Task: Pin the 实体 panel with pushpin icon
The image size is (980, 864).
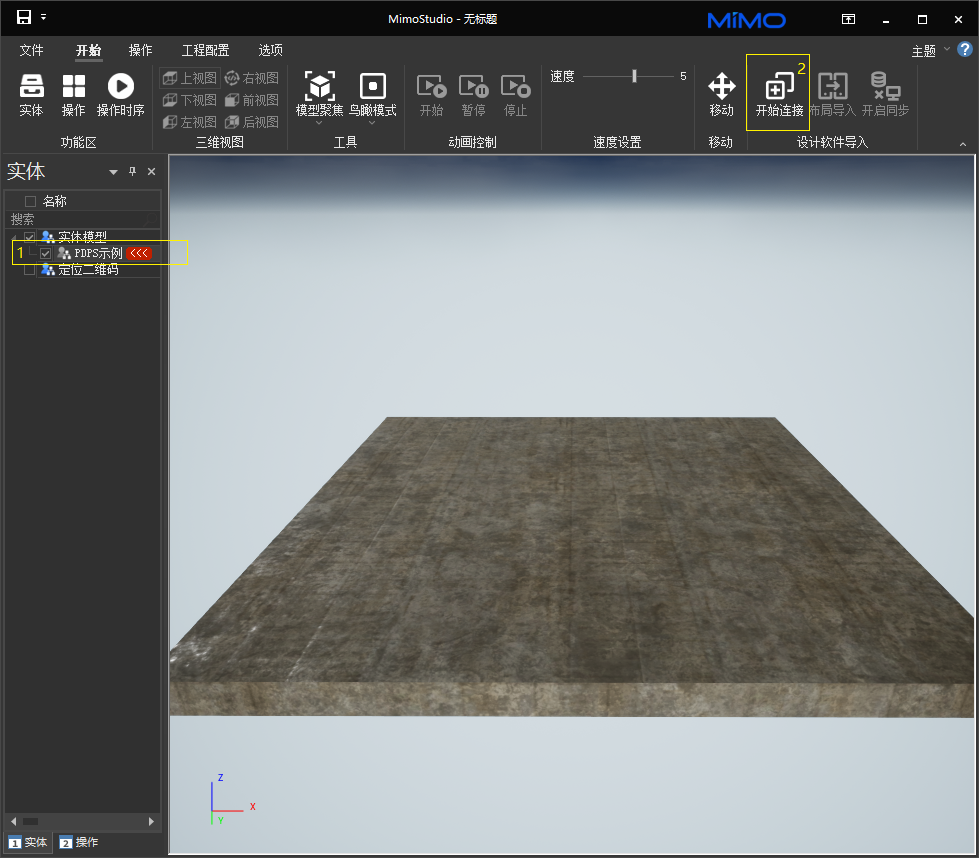Action: coord(132,172)
